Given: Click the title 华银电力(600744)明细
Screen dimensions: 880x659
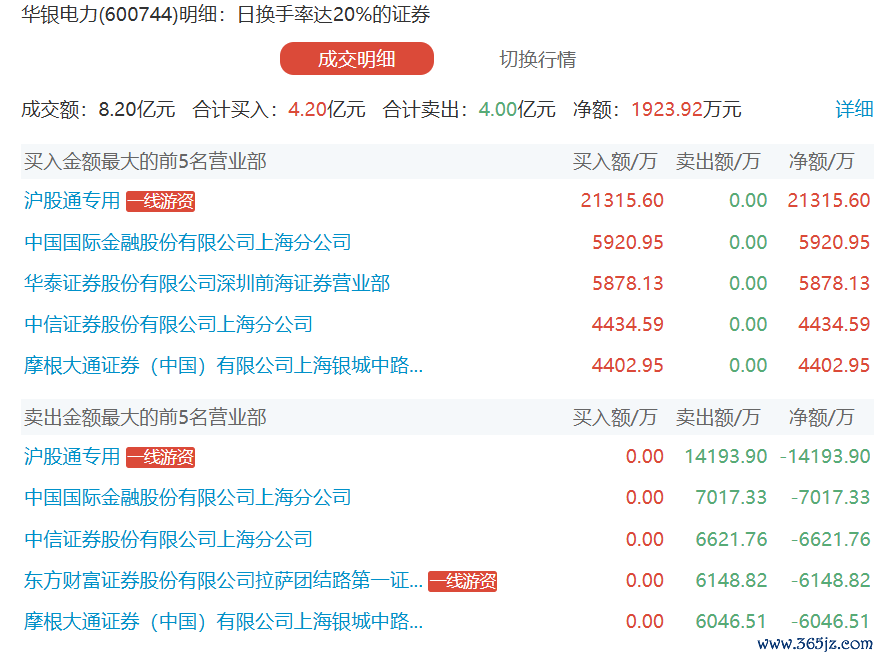Looking at the screenshot, I should [120, 14].
